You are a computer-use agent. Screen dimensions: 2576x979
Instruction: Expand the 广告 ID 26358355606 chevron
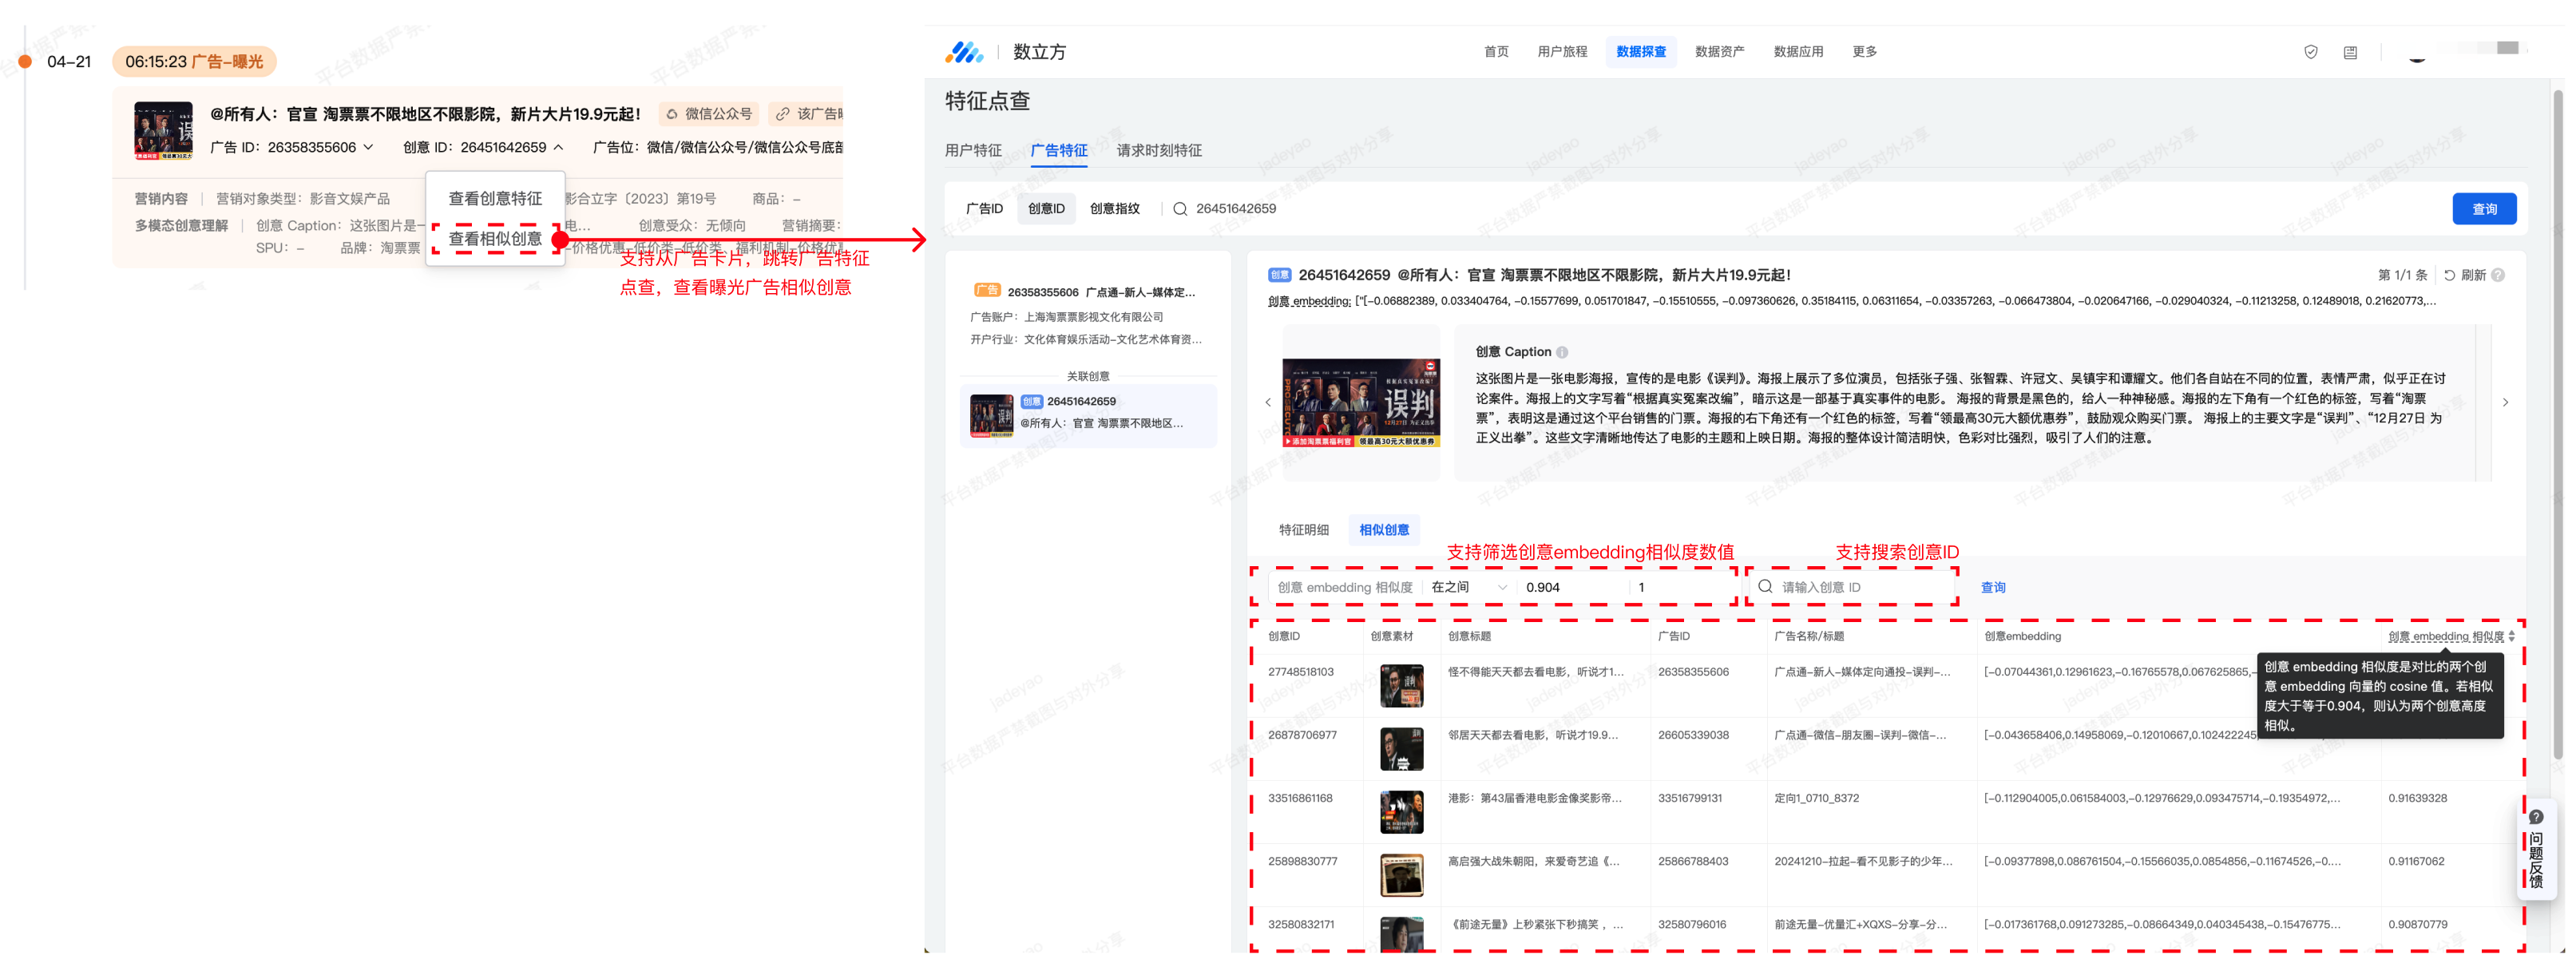(368, 147)
